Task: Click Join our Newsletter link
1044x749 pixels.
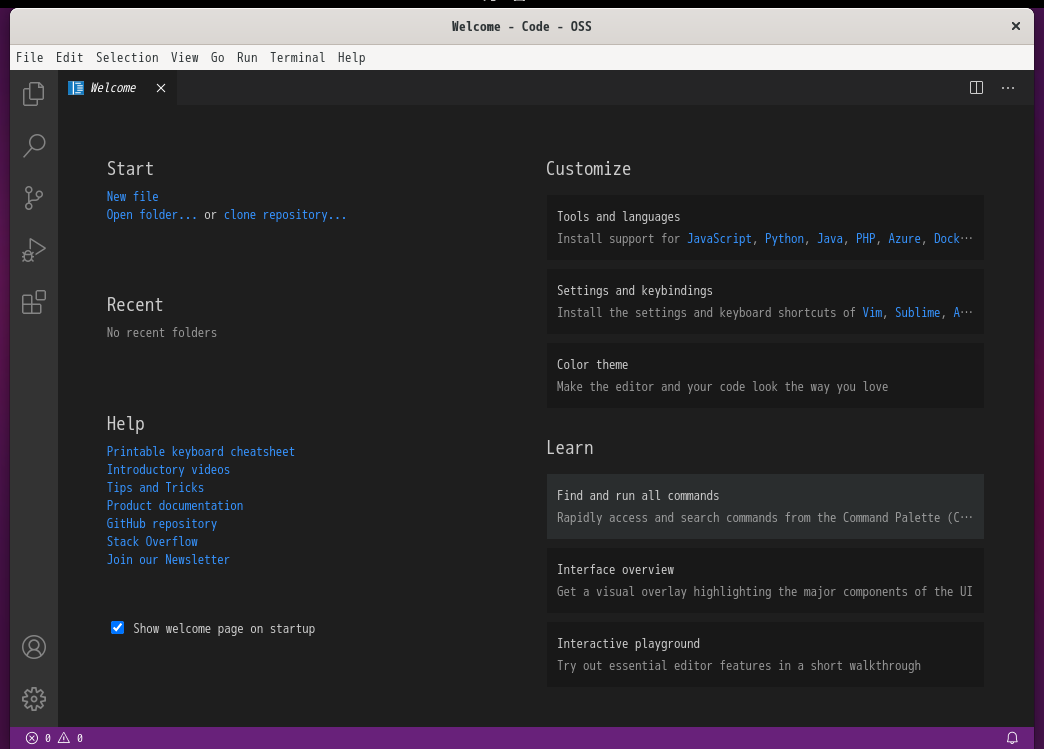Action: point(168,559)
